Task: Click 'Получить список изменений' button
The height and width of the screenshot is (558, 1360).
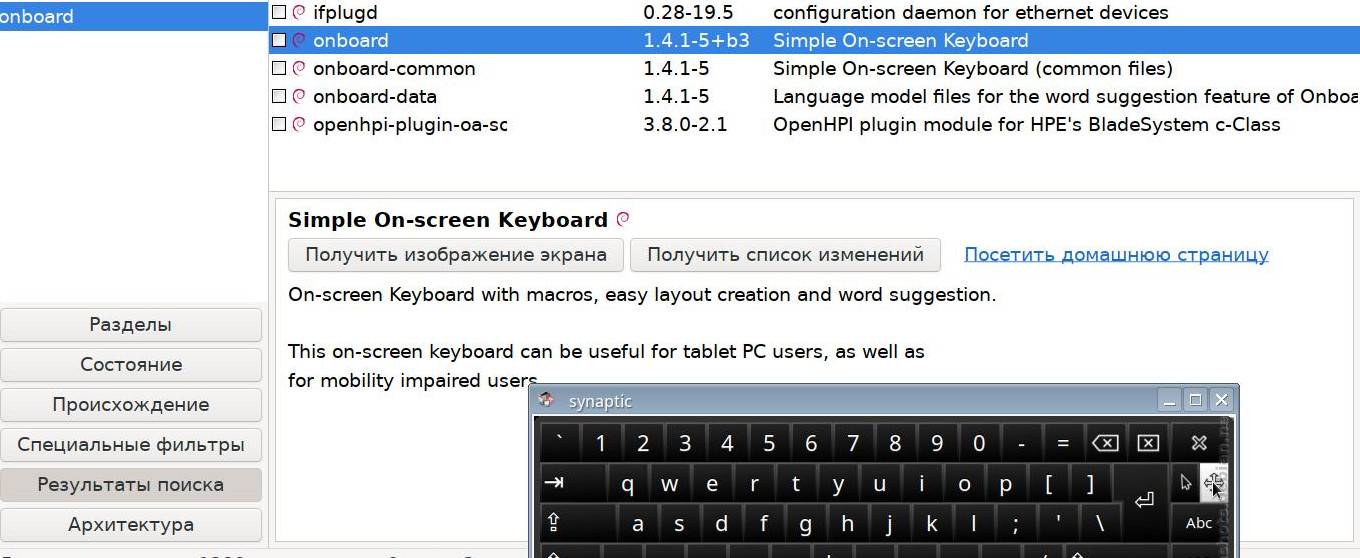Action: click(x=785, y=255)
